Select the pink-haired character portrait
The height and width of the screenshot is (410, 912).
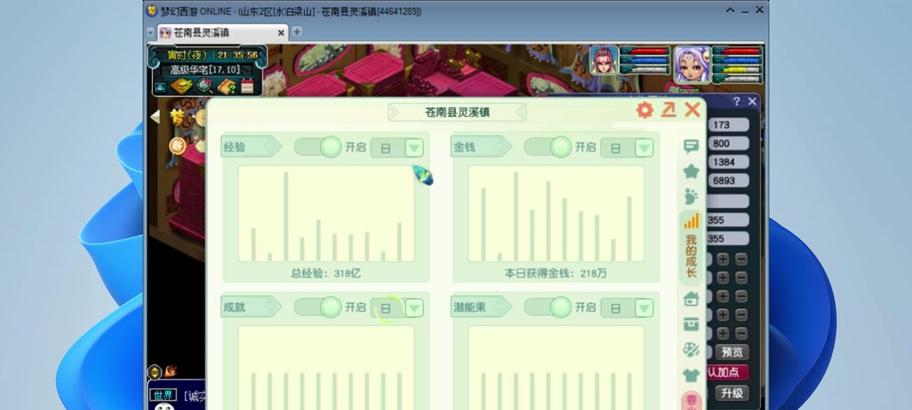click(x=603, y=60)
